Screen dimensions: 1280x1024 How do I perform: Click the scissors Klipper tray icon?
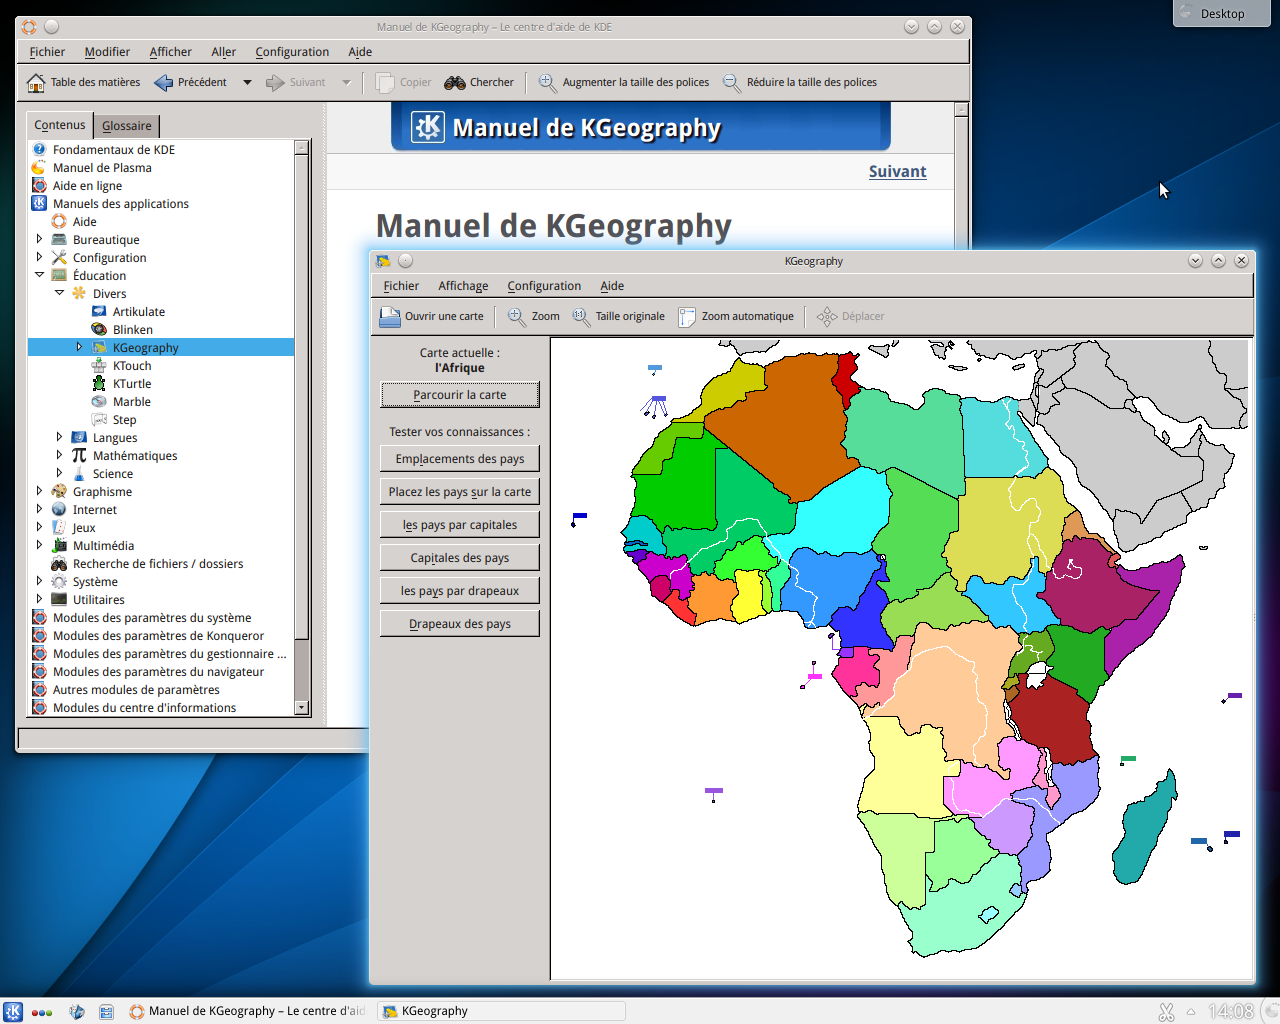(1166, 1012)
